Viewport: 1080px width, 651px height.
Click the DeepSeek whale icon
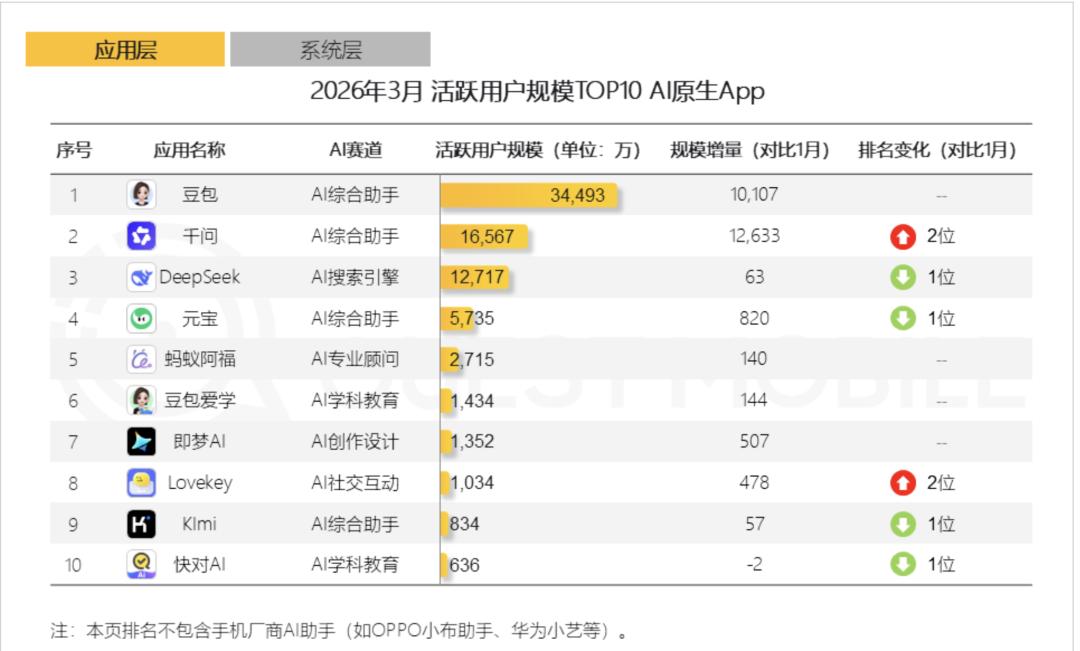click(x=141, y=277)
